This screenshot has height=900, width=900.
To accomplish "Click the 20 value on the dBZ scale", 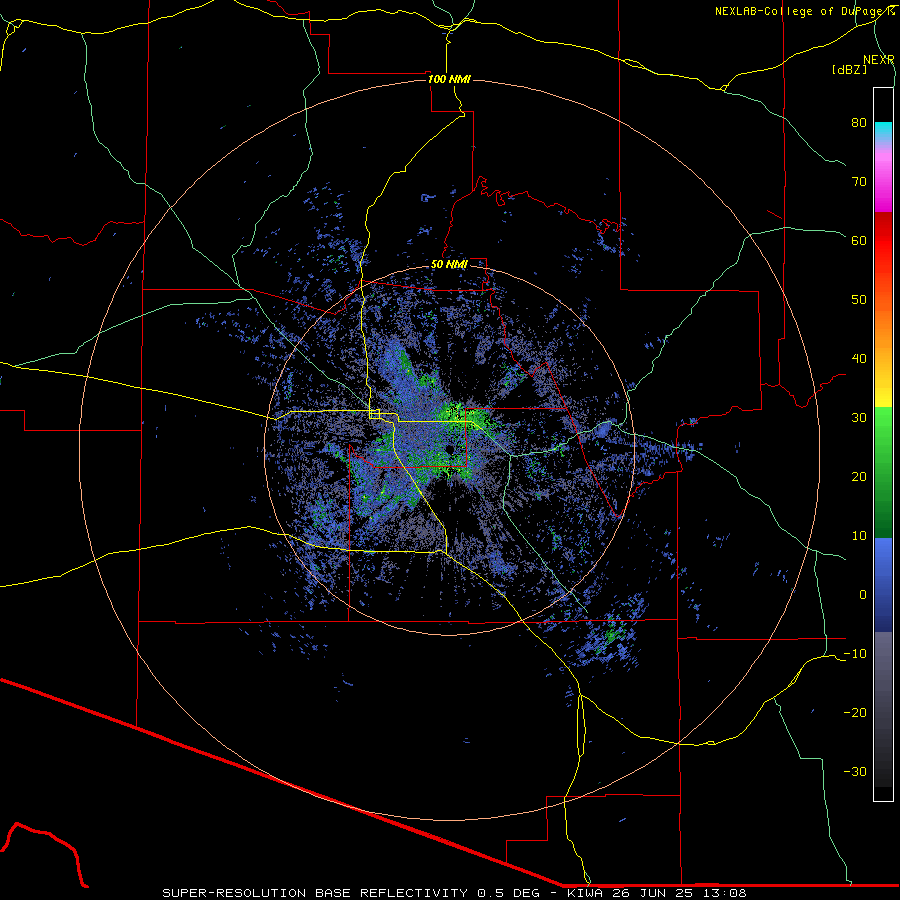I will [x=859, y=477].
